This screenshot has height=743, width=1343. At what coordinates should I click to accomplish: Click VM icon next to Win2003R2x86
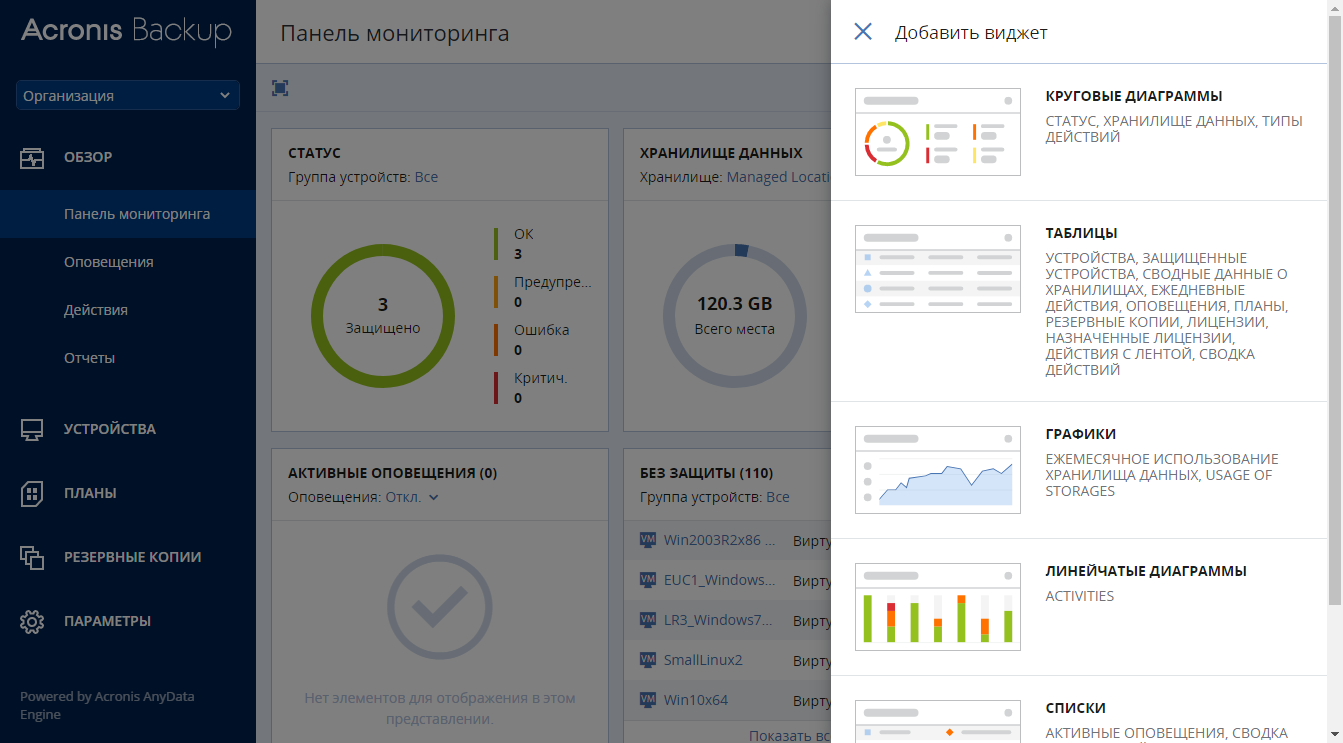tap(647, 540)
